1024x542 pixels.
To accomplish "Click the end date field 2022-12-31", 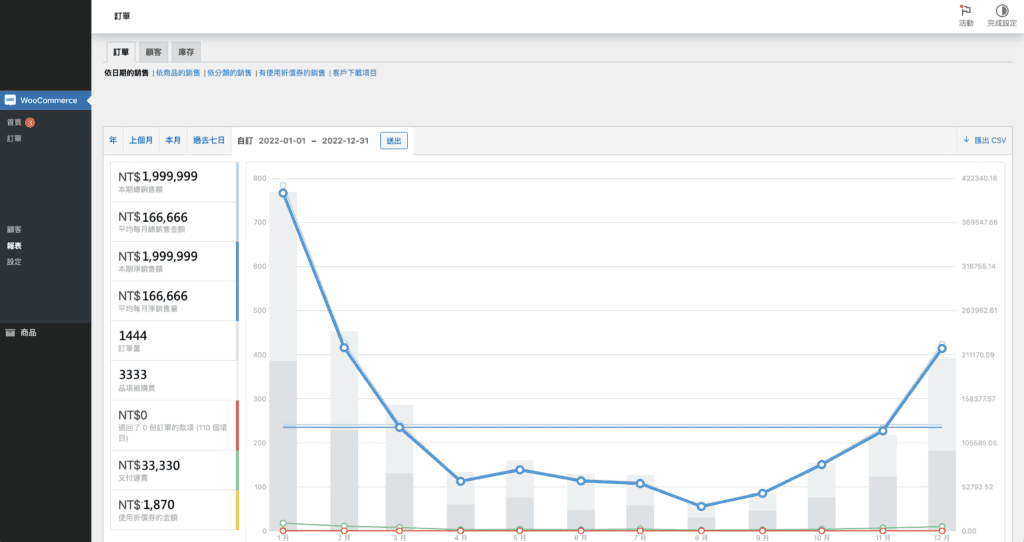I will pos(346,141).
